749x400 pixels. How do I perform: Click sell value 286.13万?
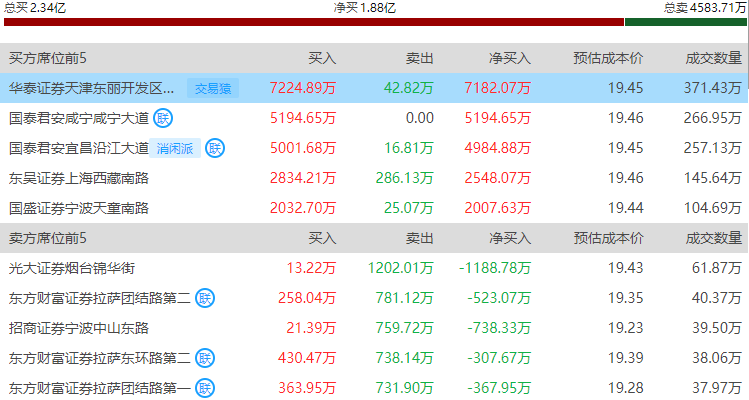(x=404, y=178)
